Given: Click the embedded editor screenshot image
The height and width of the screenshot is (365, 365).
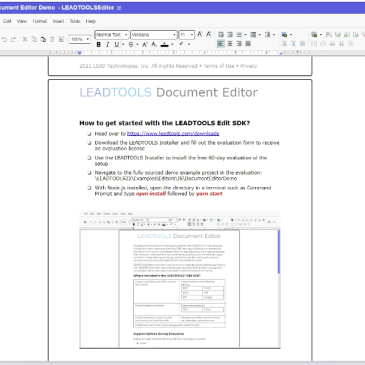Looking at the screenshot, I should [x=180, y=279].
